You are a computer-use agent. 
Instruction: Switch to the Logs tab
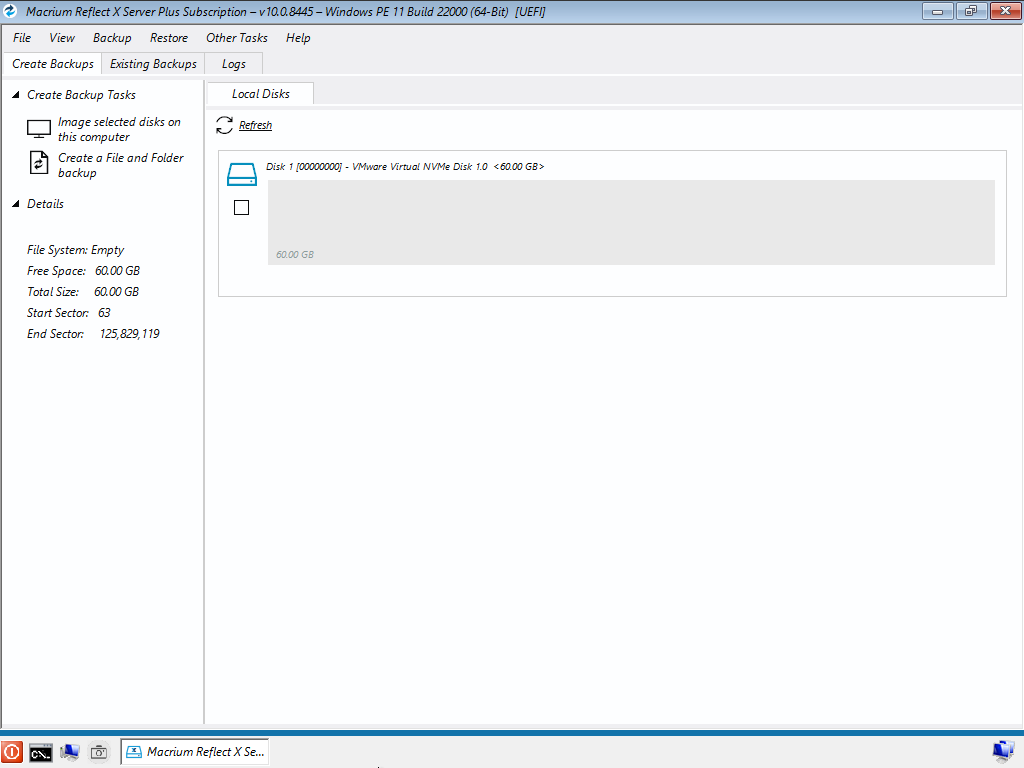tap(233, 64)
